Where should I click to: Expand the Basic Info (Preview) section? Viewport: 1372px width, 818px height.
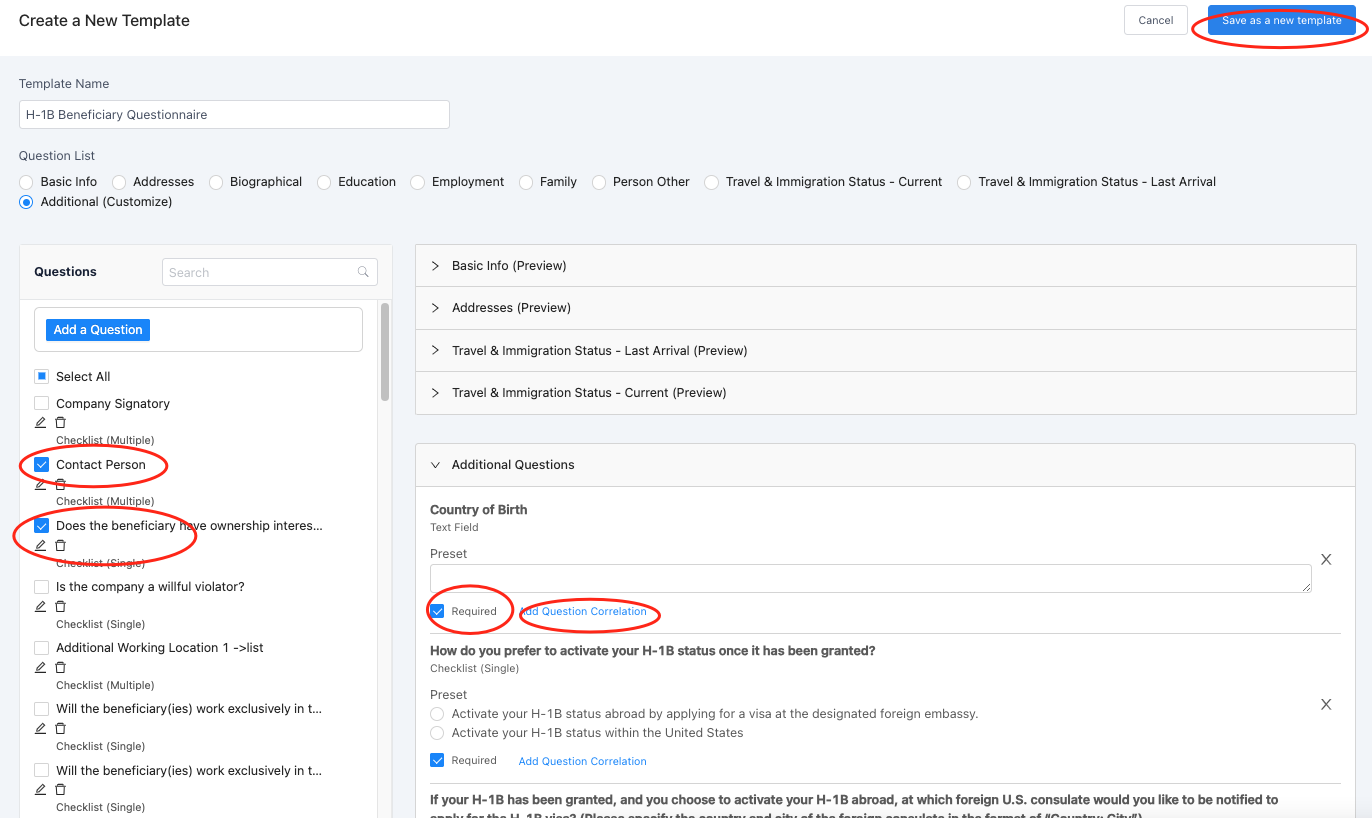(886, 266)
